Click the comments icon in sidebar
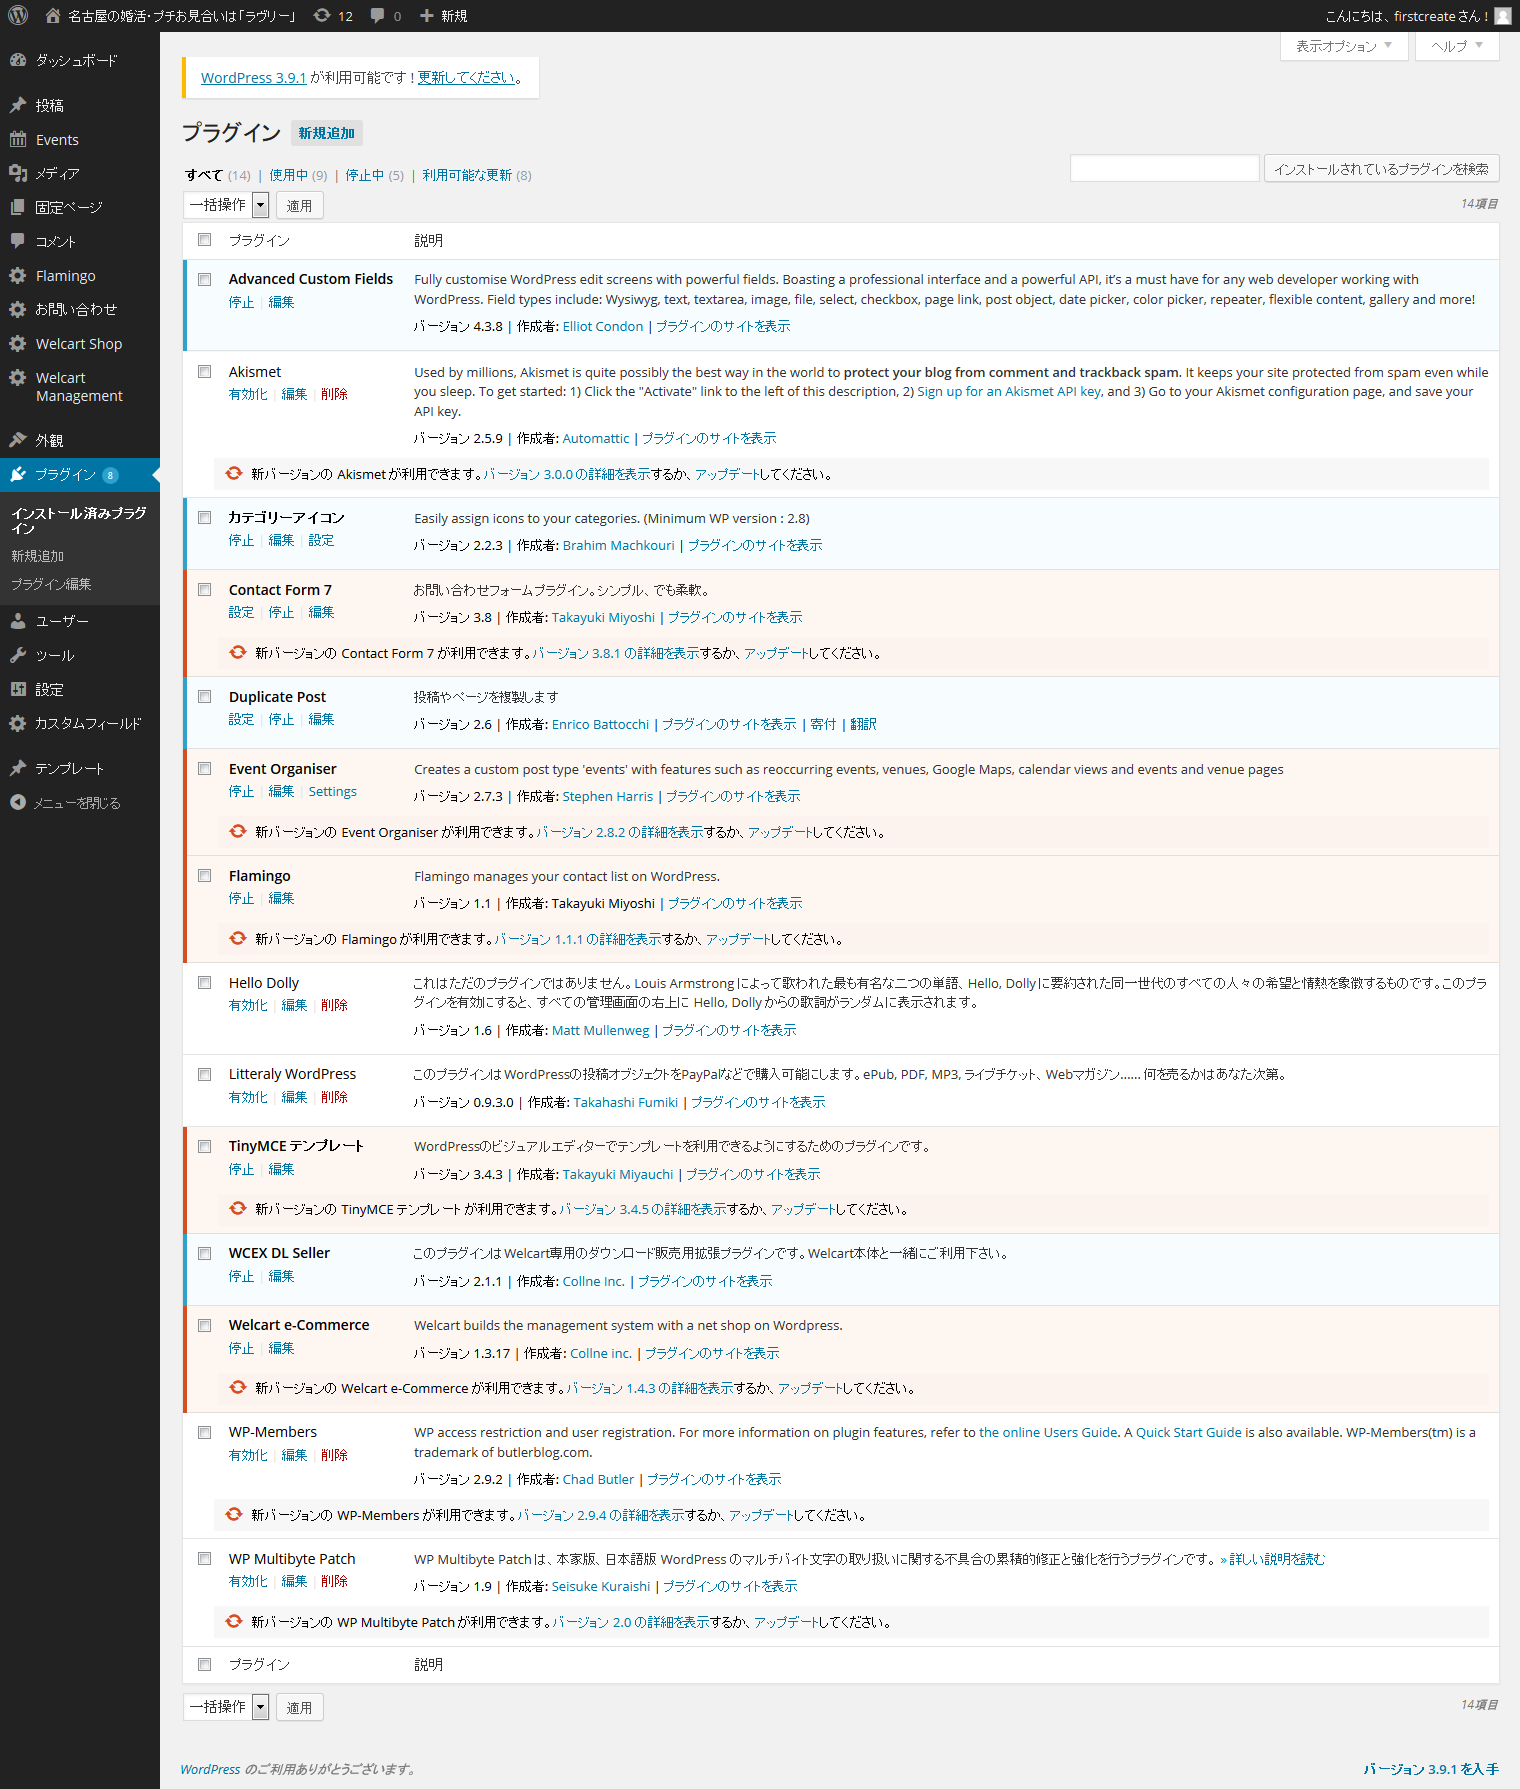1520x1789 pixels. 18,241
